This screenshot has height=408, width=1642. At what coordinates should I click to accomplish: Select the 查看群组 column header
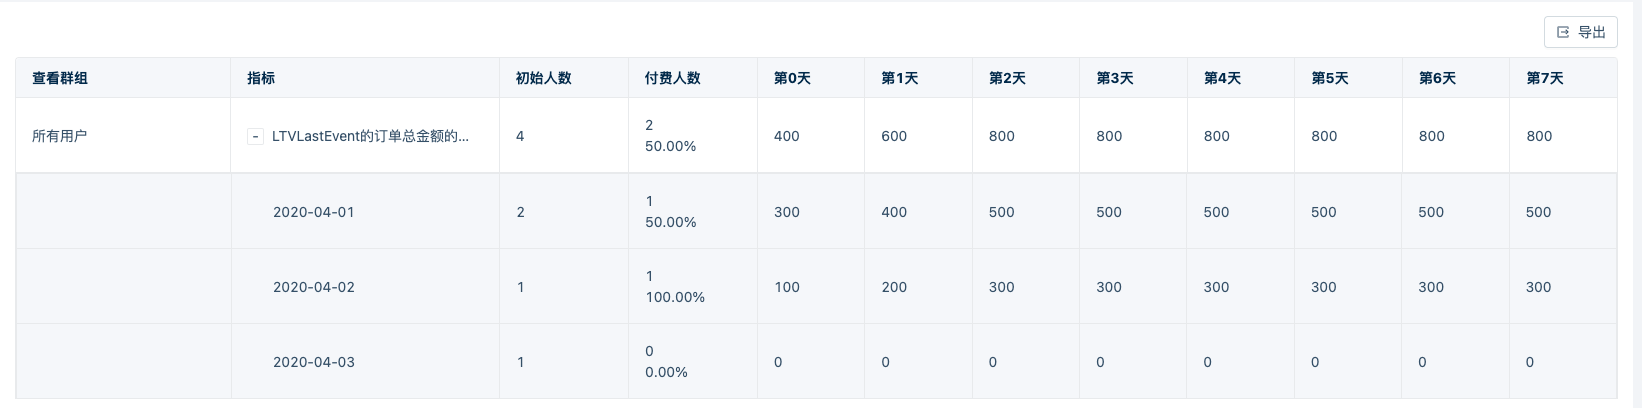[60, 78]
